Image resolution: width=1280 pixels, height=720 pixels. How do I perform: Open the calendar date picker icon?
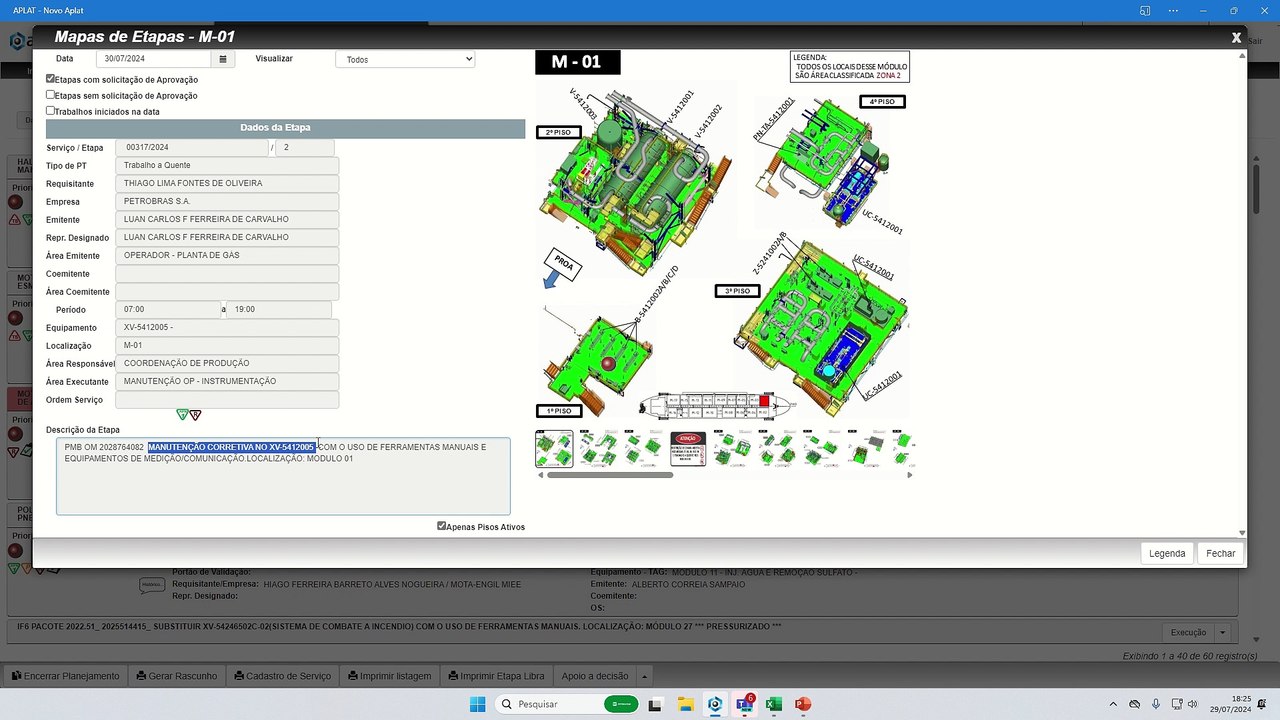pos(223,59)
